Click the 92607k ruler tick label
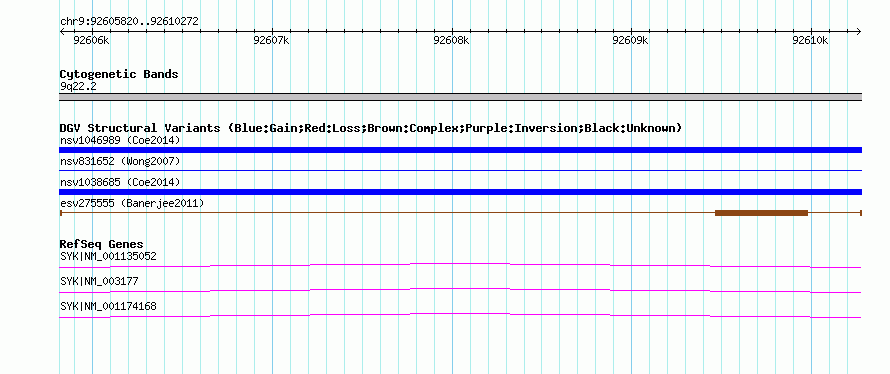 [x=271, y=40]
